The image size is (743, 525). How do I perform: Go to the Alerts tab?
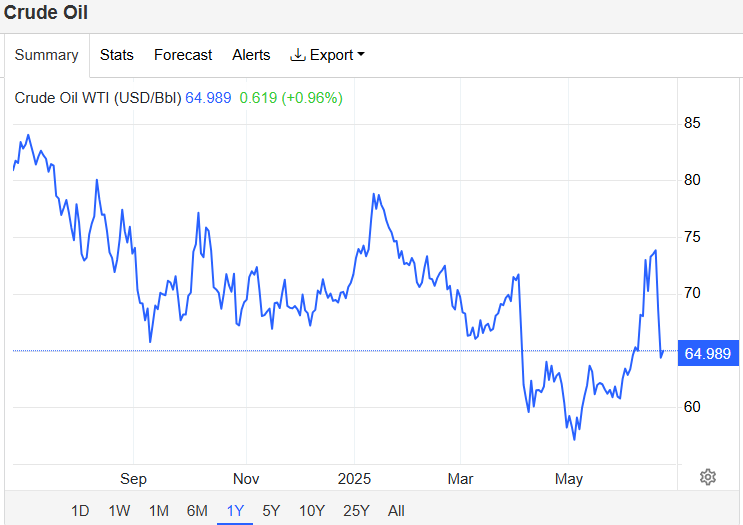tap(251, 55)
